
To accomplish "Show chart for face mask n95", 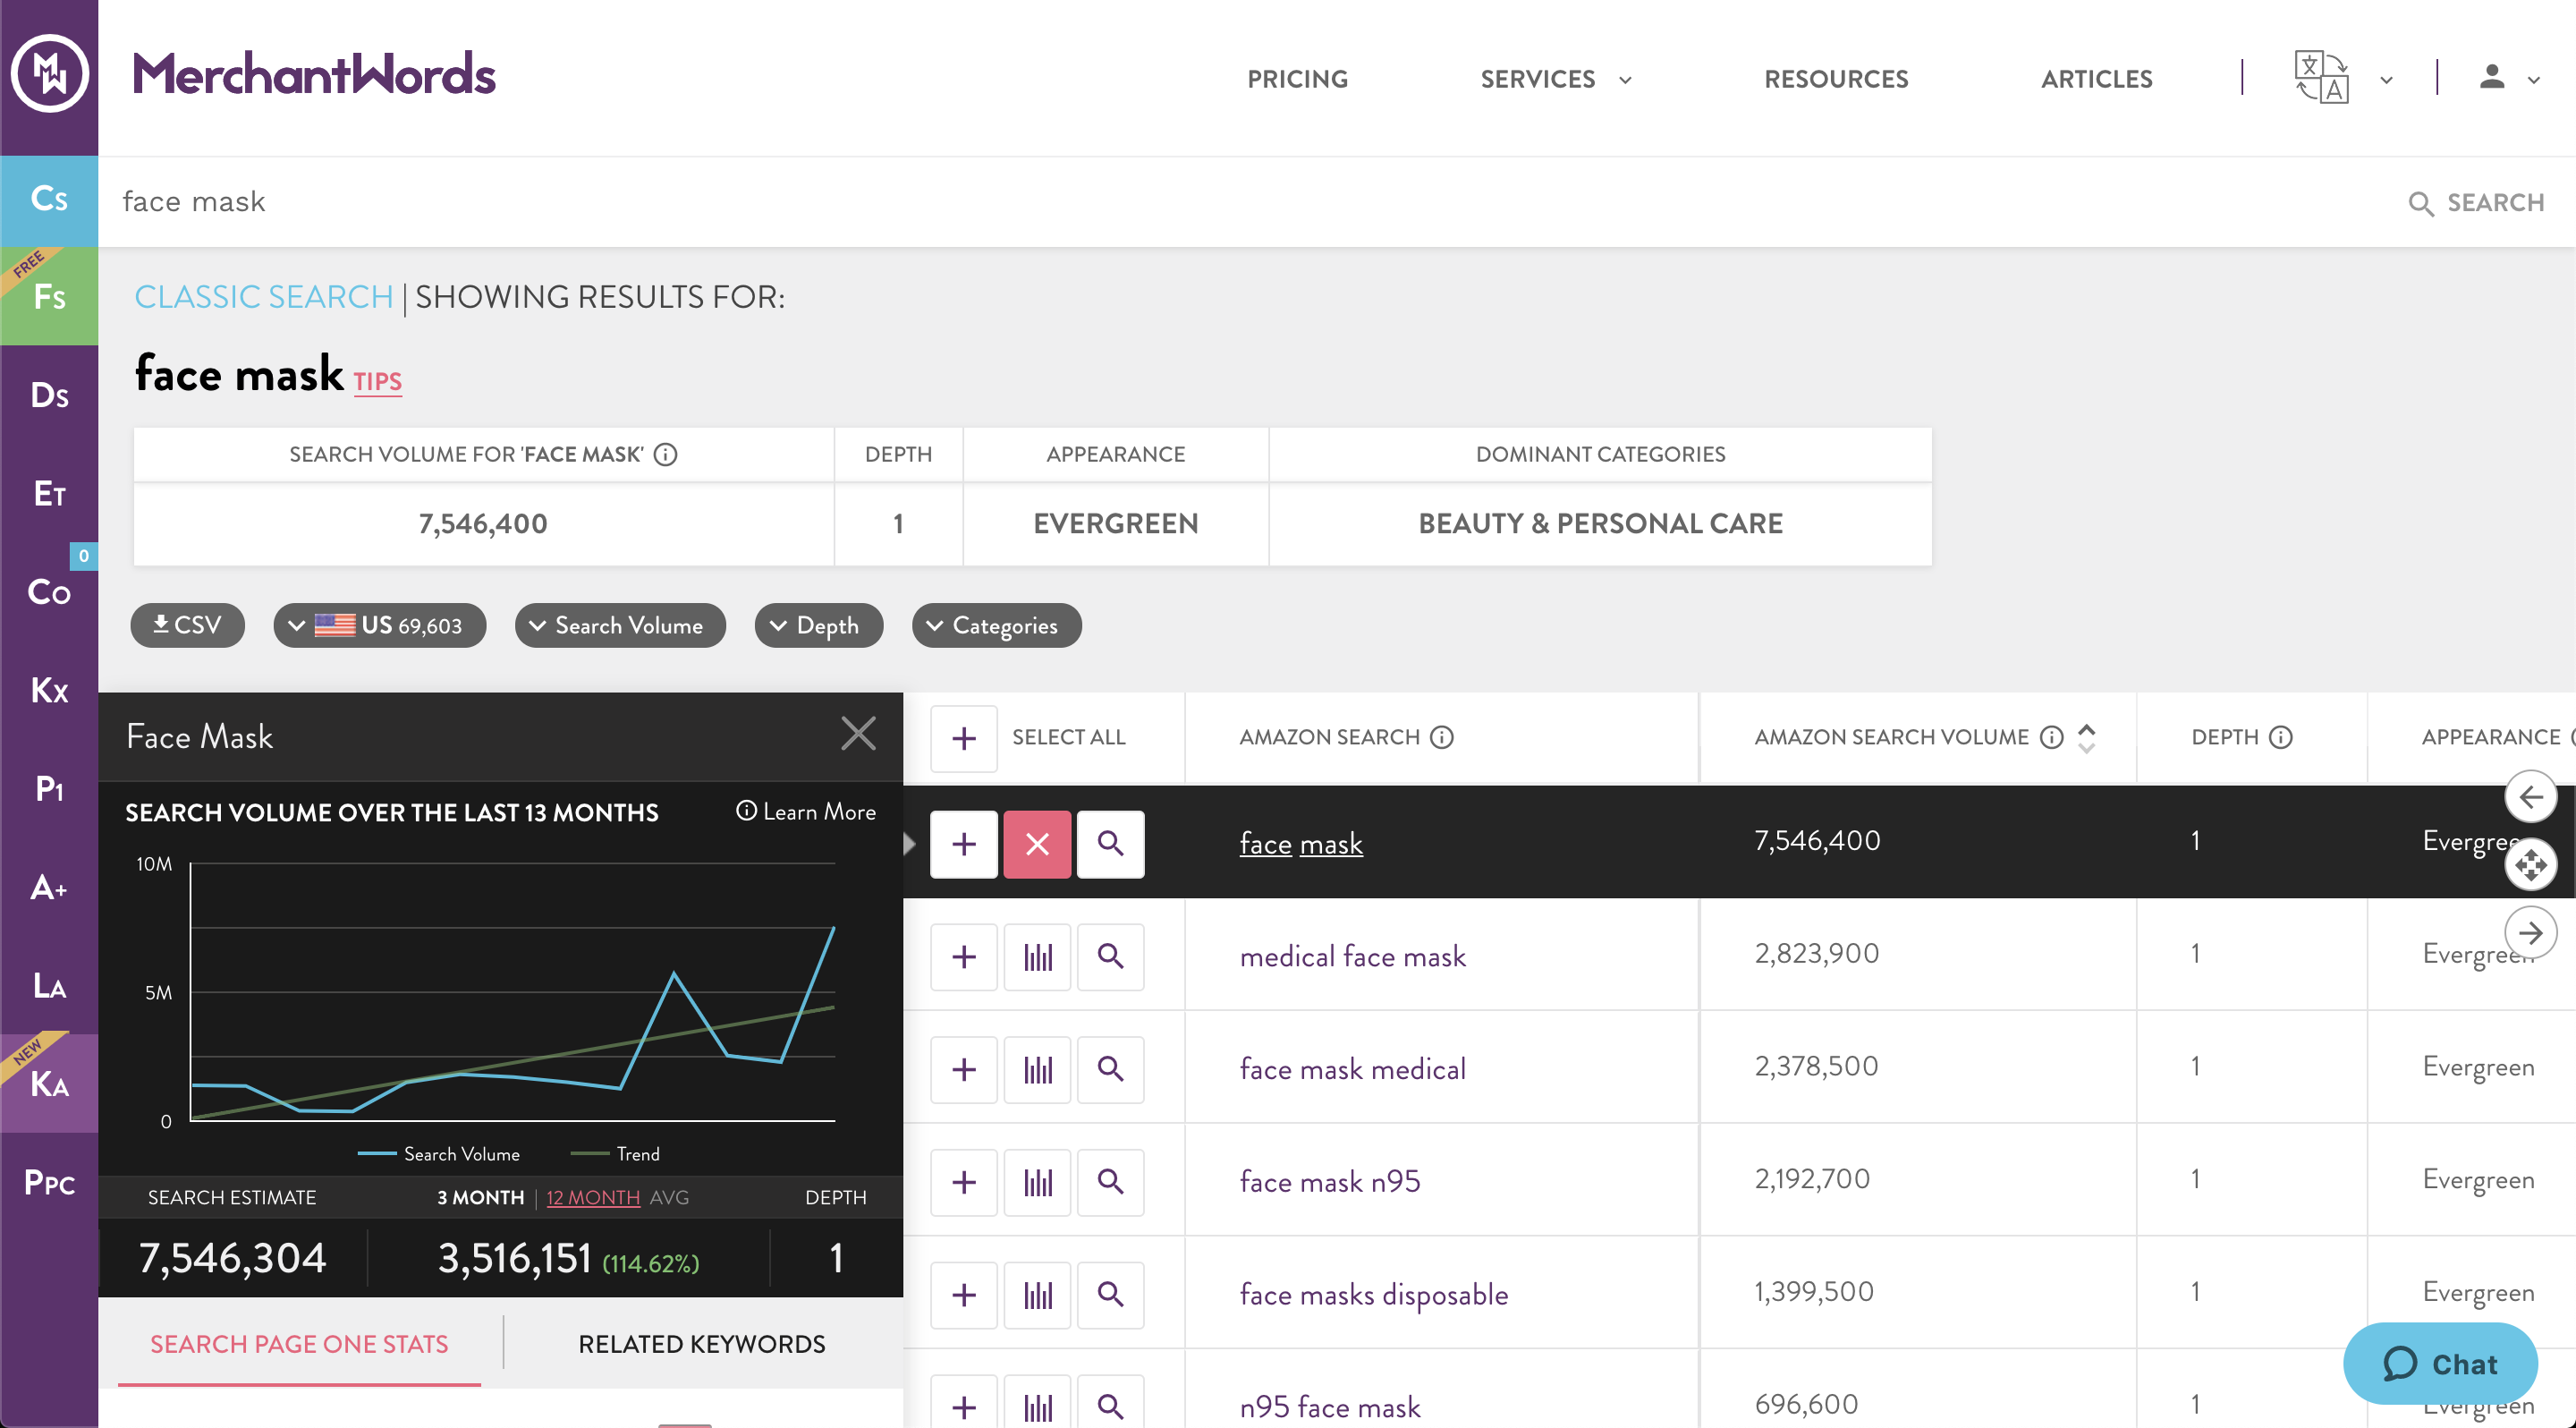I will 1037,1183.
